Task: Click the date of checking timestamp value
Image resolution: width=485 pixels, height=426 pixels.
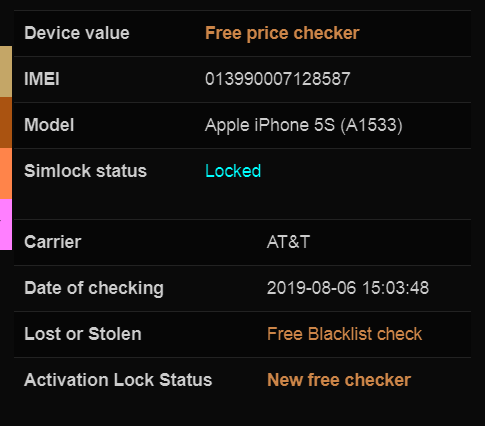Action: click(x=348, y=288)
